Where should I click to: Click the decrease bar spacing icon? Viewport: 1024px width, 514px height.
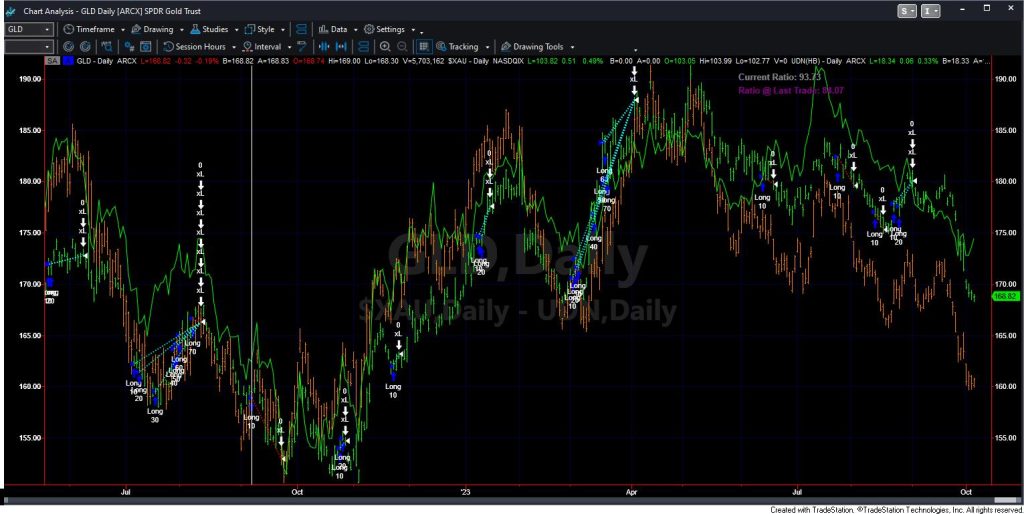pyautogui.click(x=341, y=47)
